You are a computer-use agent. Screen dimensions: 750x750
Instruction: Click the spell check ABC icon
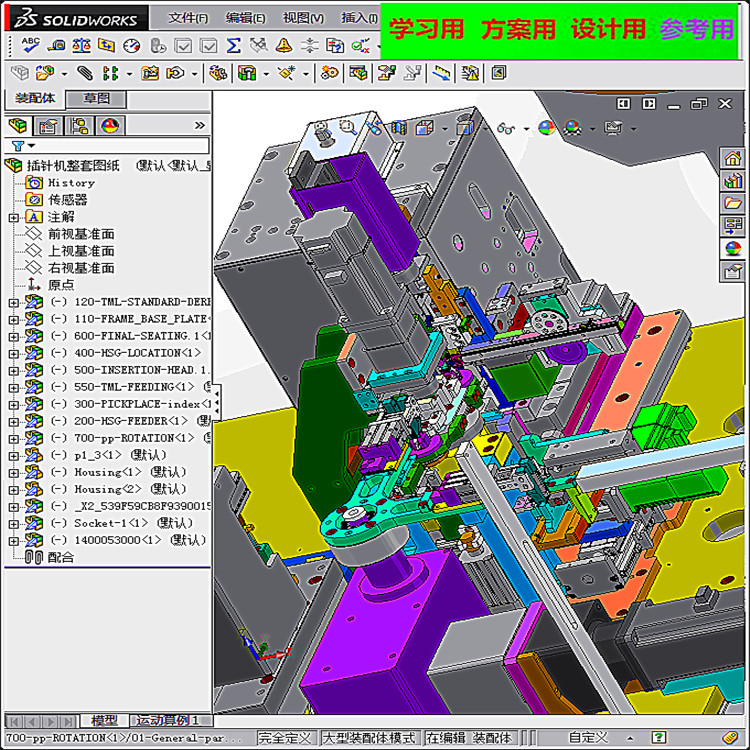coord(30,45)
